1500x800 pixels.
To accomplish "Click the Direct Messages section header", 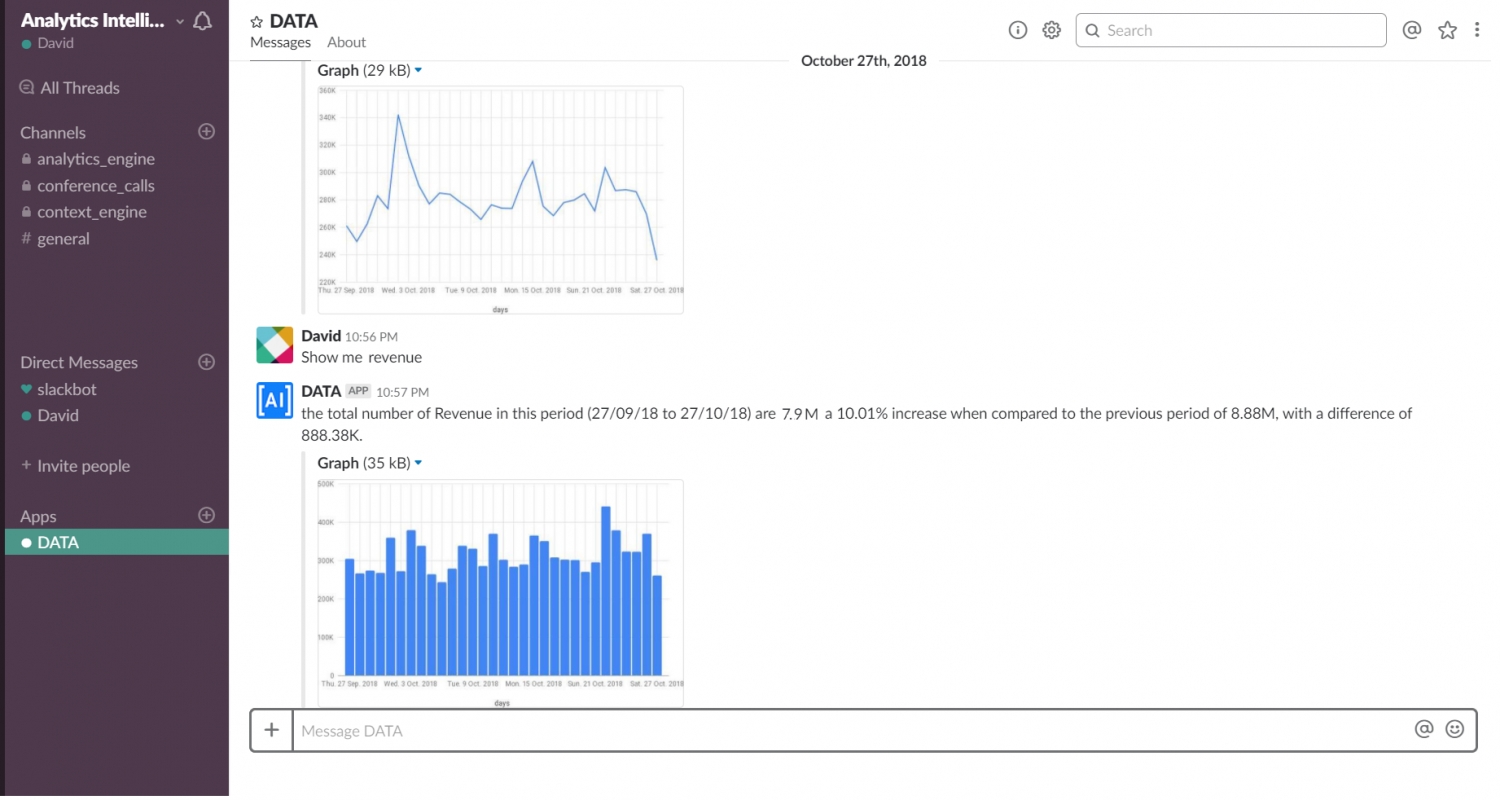I will (79, 362).
